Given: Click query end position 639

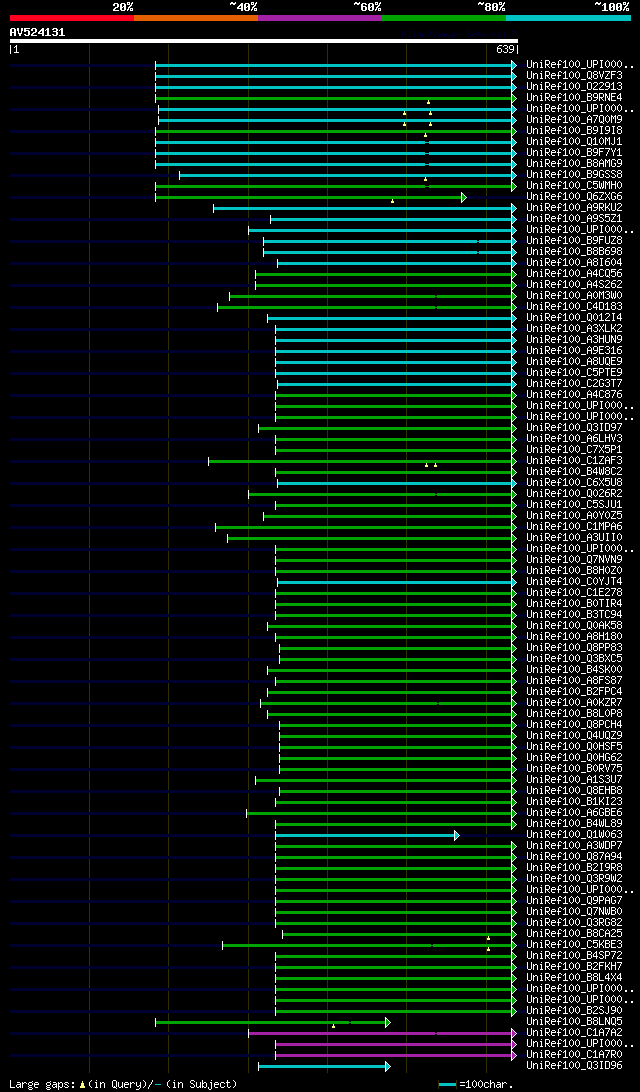Looking at the screenshot, I should pyautogui.click(x=504, y=50).
